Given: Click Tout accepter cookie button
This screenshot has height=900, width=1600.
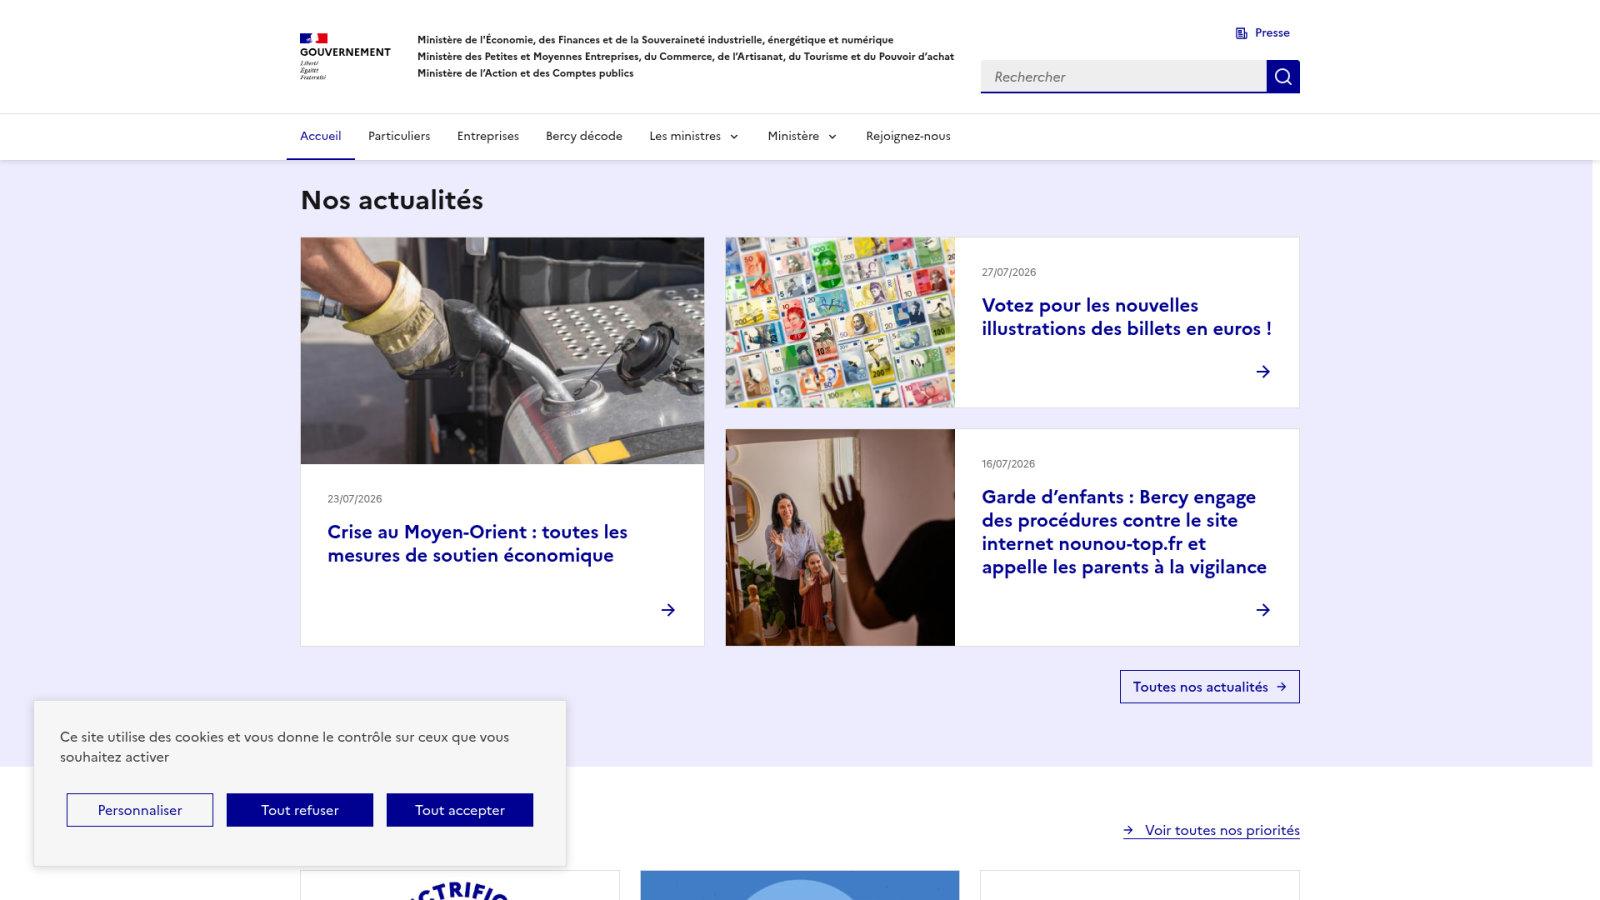Looking at the screenshot, I should [460, 810].
